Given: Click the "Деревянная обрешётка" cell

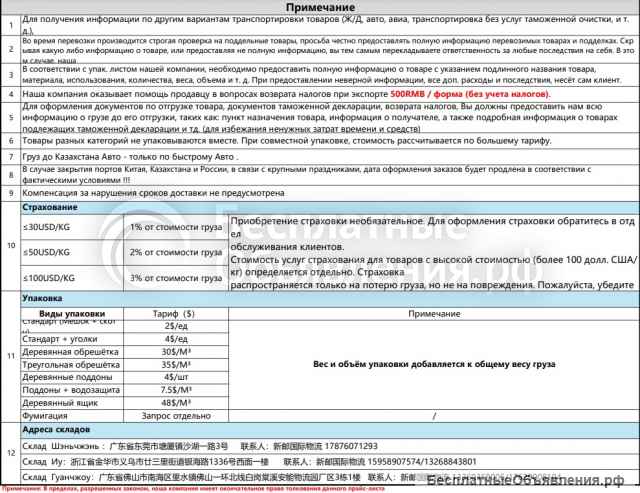Looking at the screenshot, I should [x=69, y=353].
